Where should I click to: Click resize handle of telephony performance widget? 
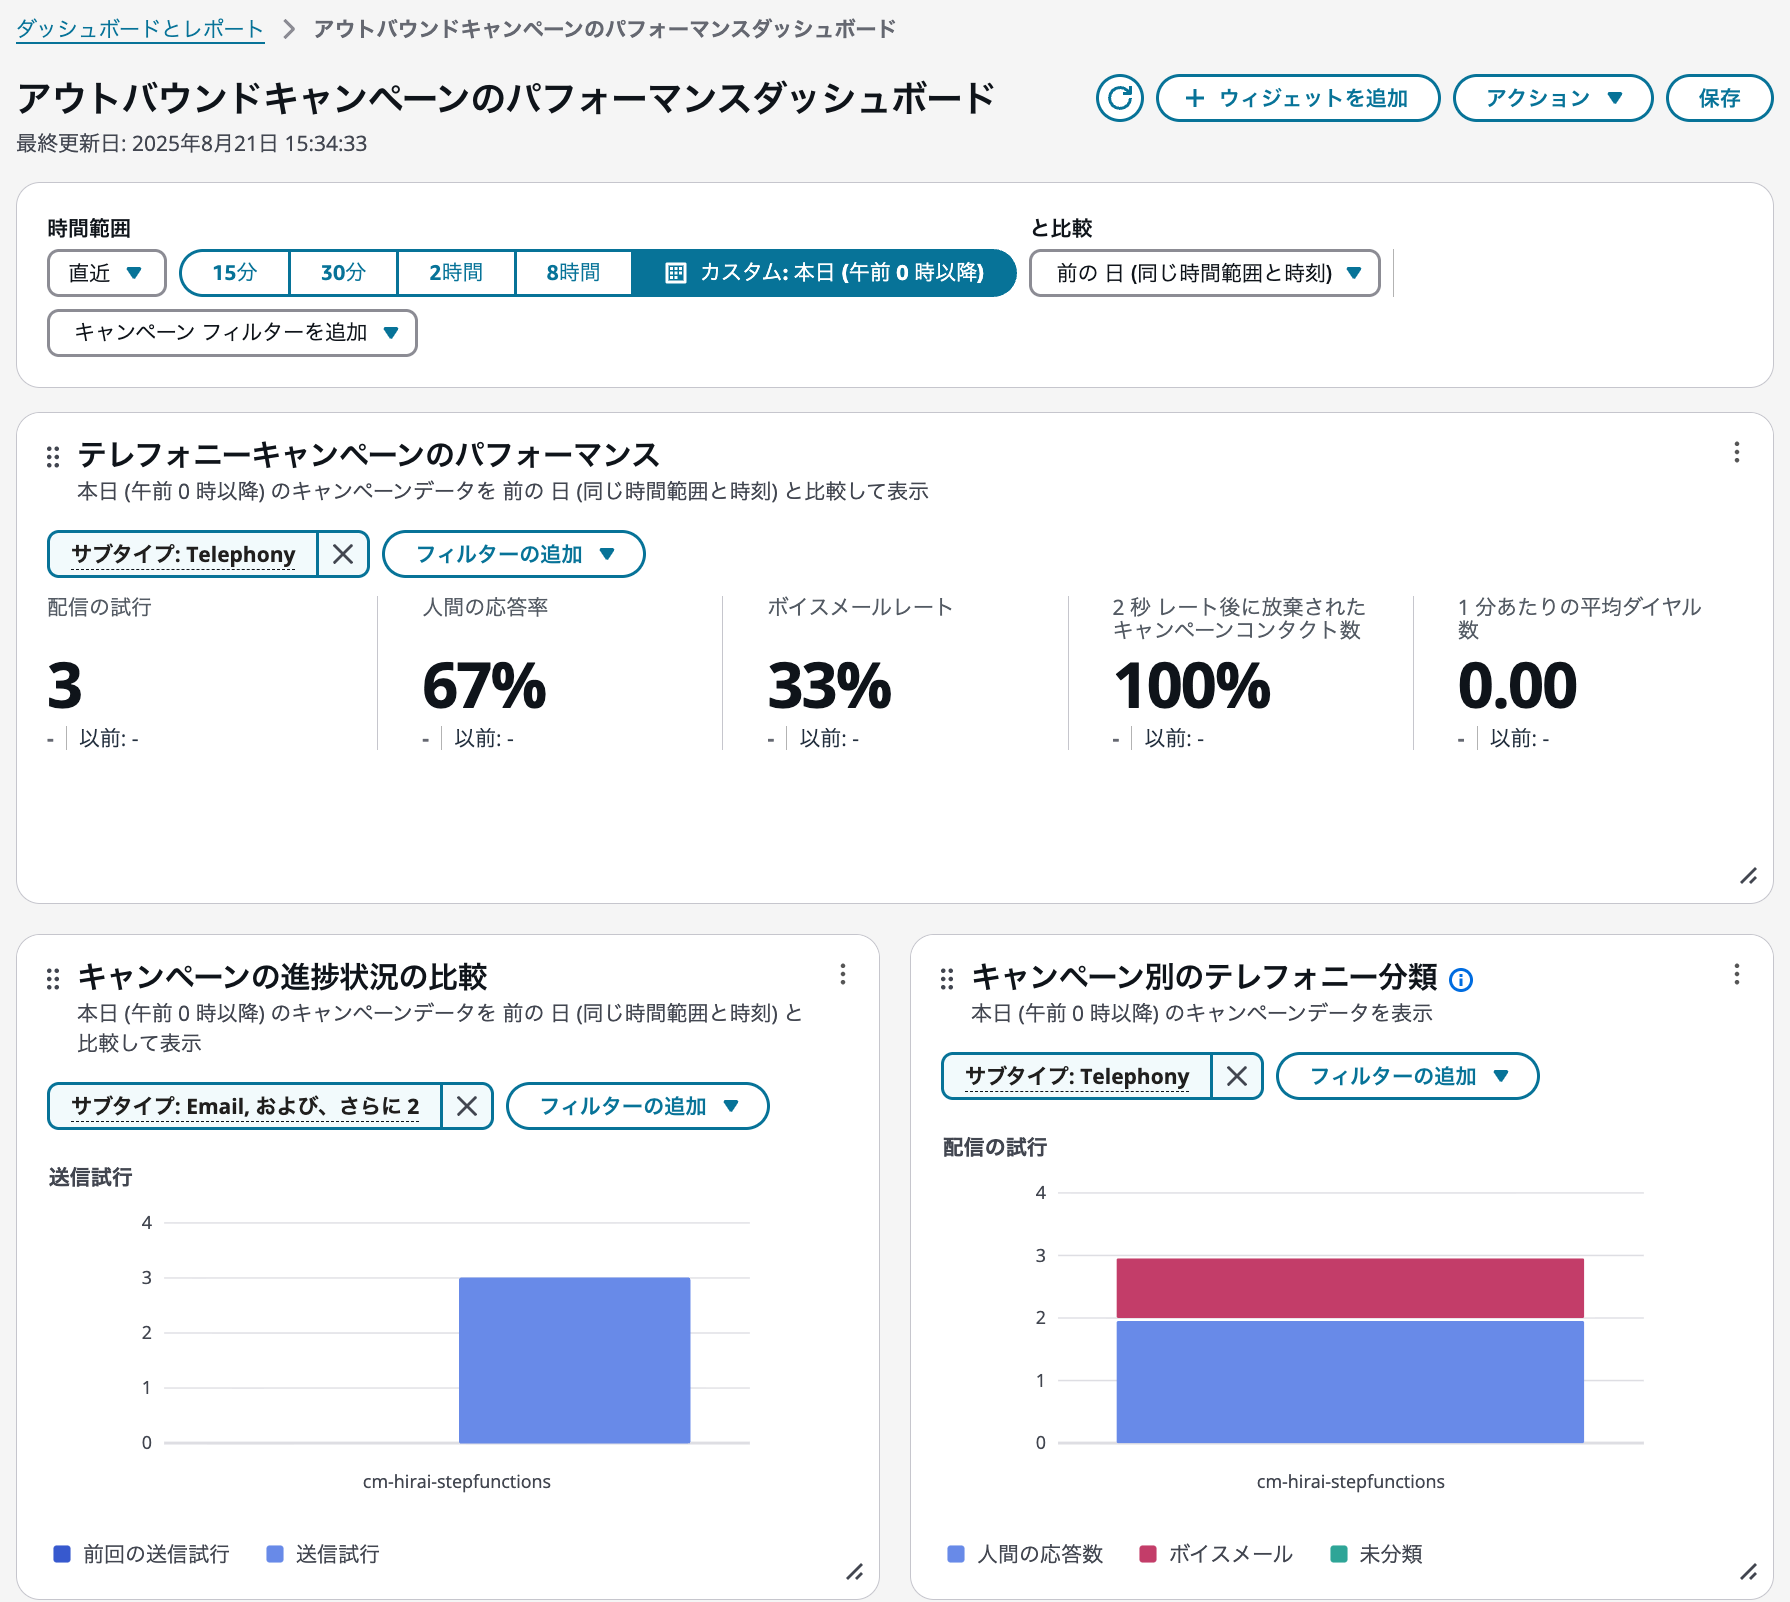tap(1748, 877)
